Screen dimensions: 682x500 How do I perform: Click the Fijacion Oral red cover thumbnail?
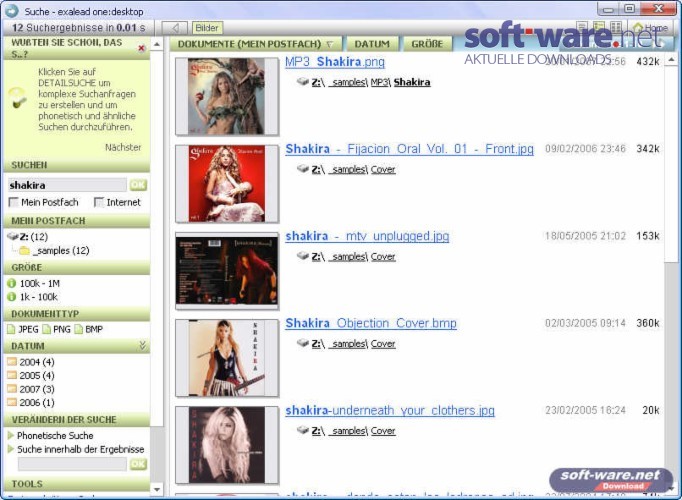click(227, 184)
